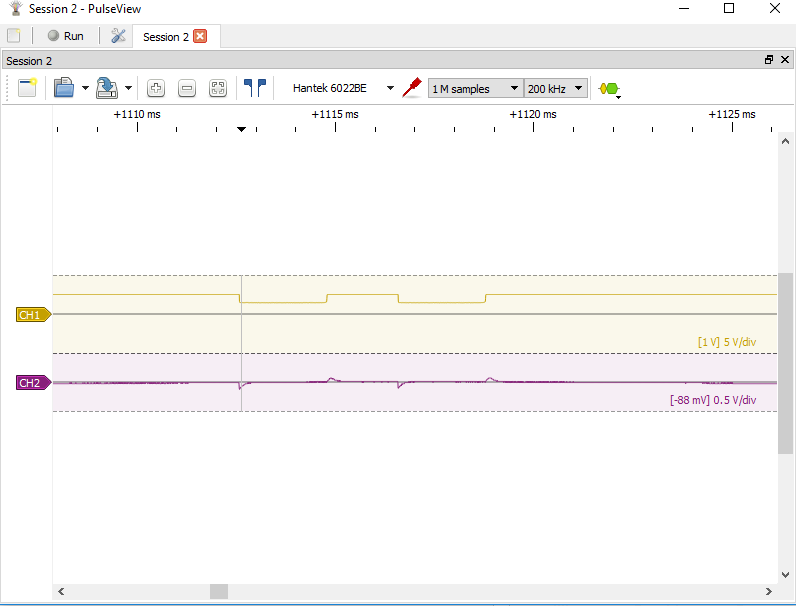The height and width of the screenshot is (606, 796).
Task: Zoom out using the minus icon
Action: point(187,88)
